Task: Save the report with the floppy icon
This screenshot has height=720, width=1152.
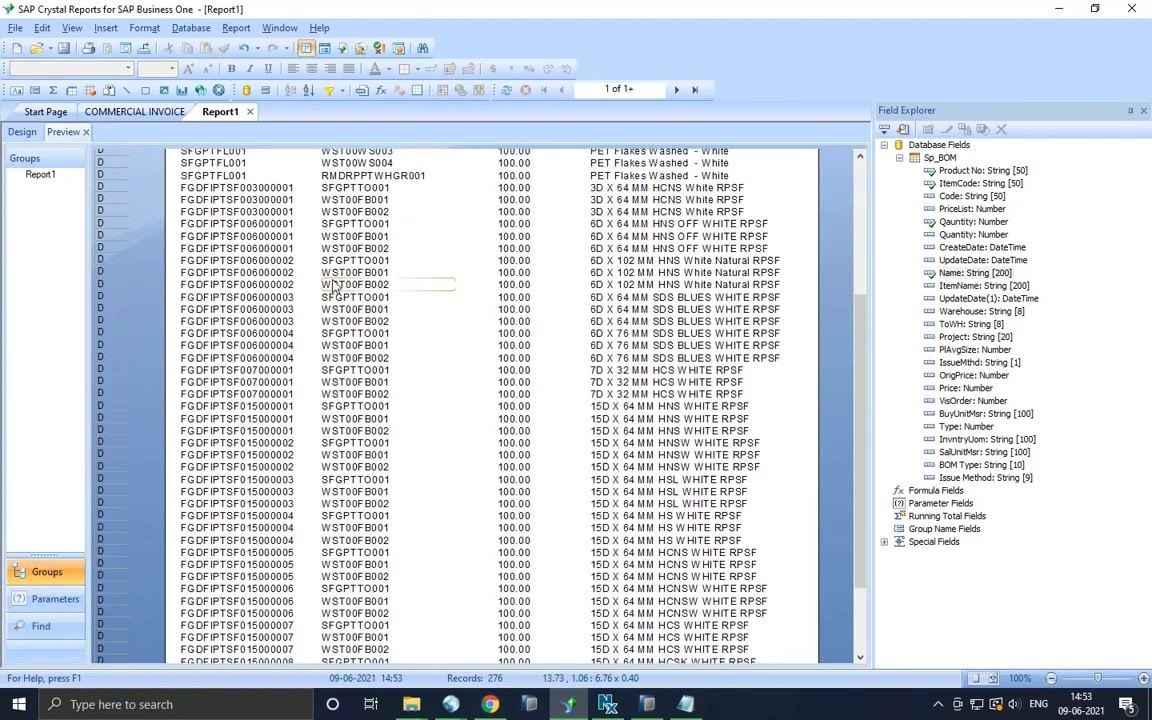Action: point(64,48)
